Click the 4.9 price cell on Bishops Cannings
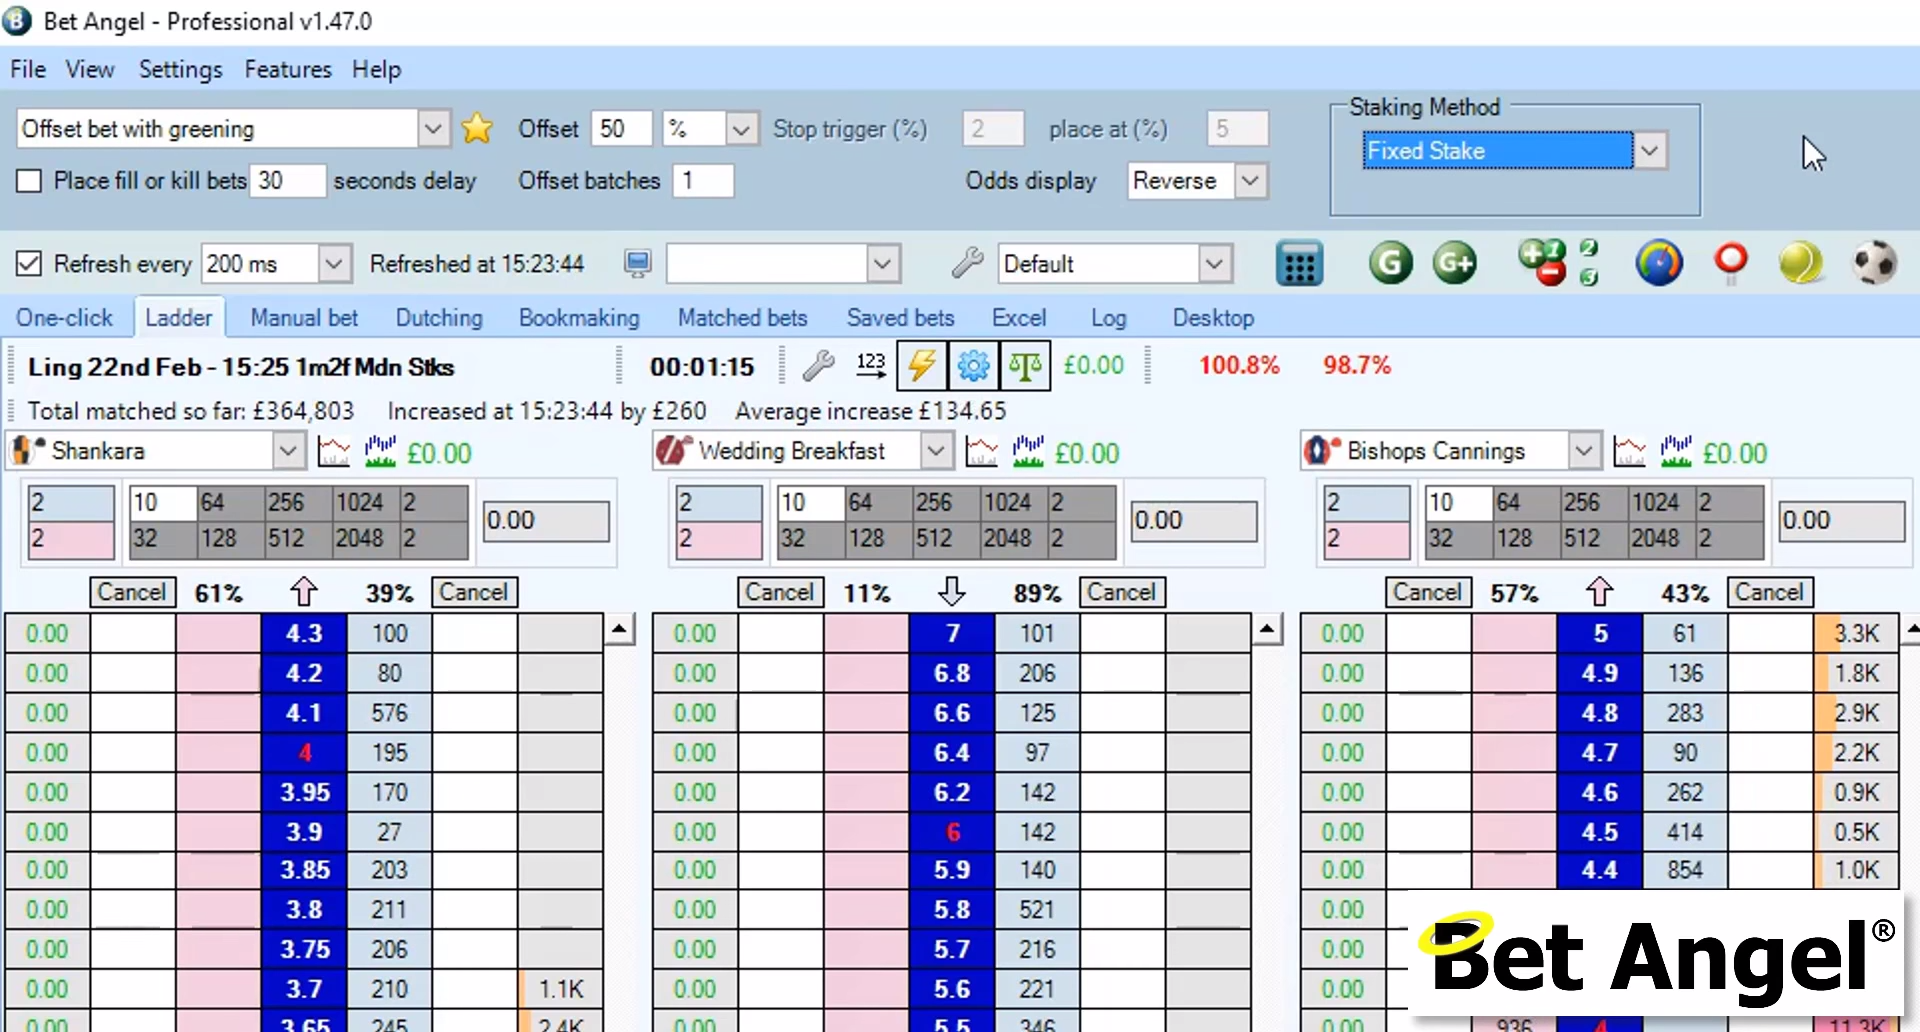Screen dimensions: 1920x1032 1600,673
